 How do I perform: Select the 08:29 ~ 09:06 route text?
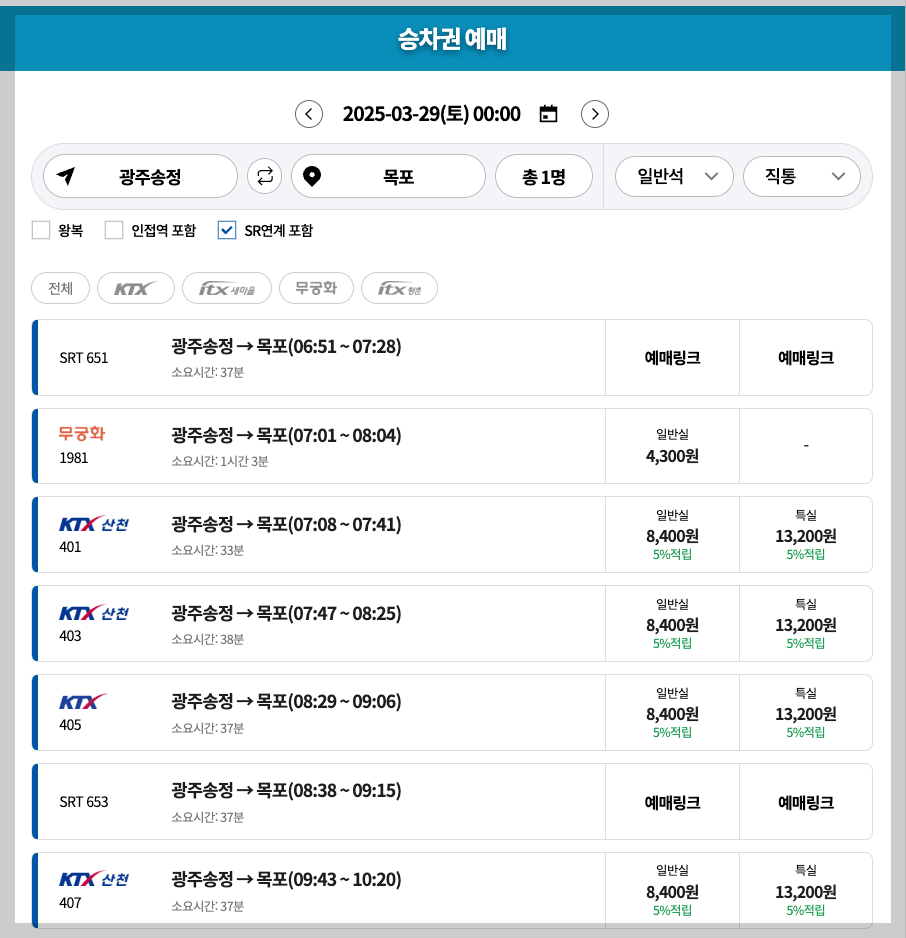coord(286,701)
